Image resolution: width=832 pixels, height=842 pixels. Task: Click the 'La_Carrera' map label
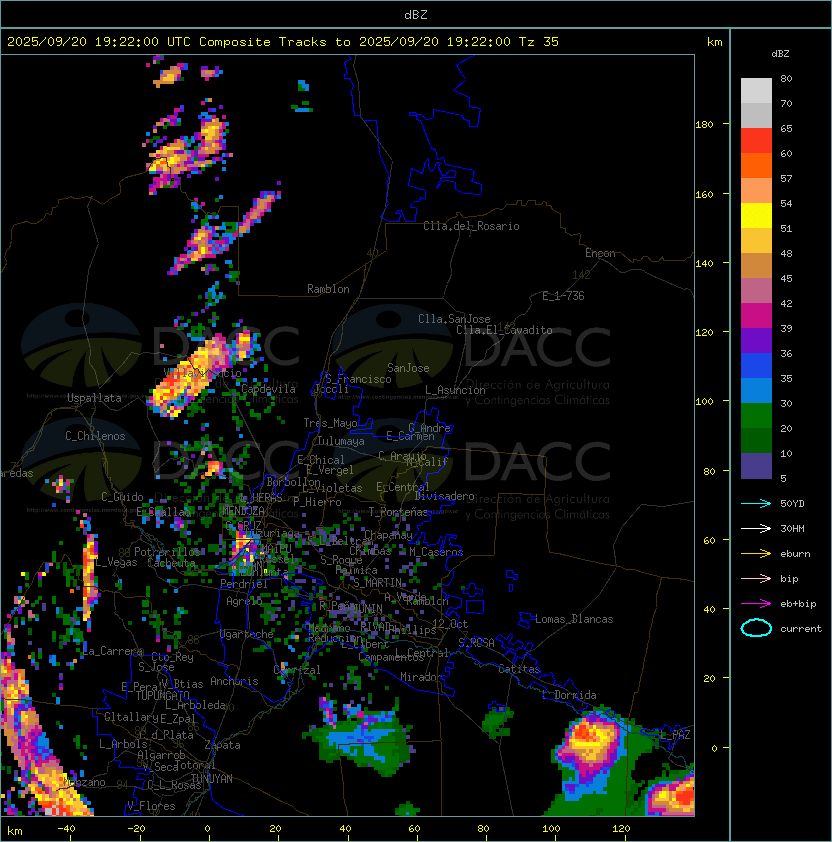point(113,651)
